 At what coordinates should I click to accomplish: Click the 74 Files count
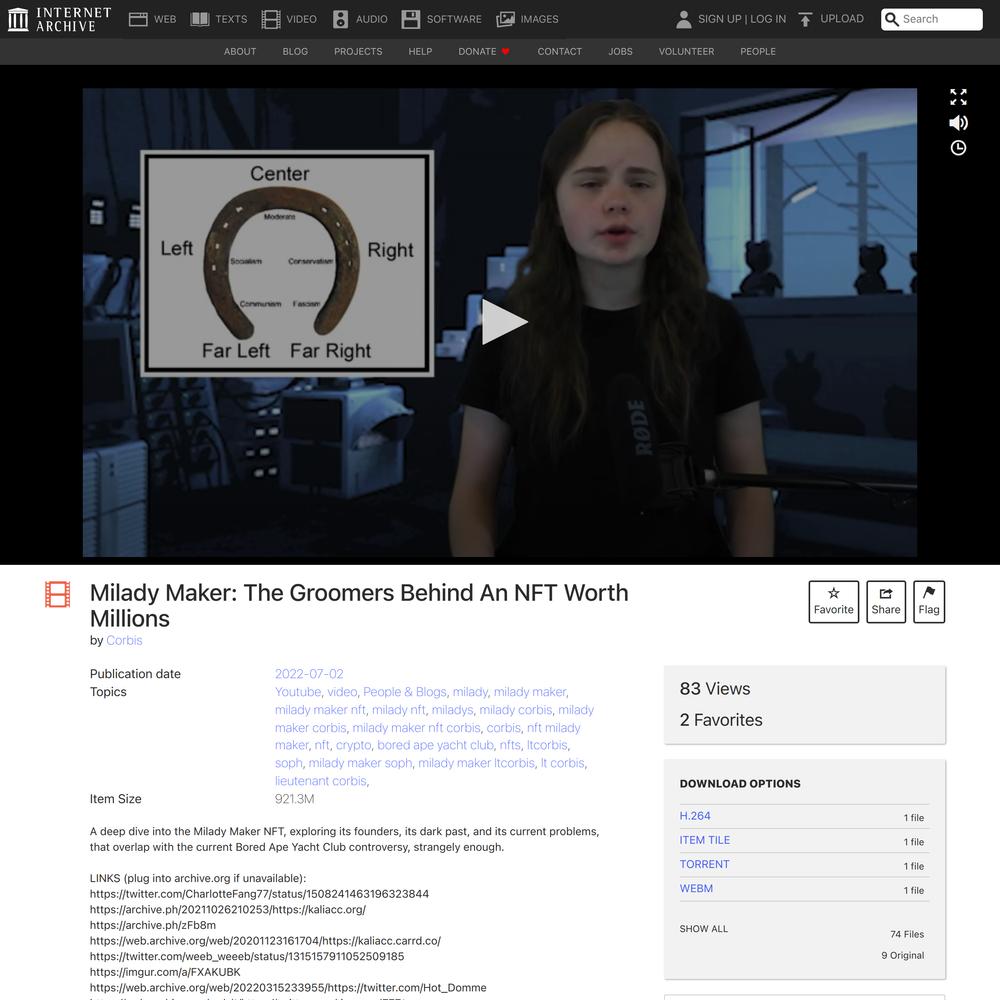pyautogui.click(x=907, y=934)
